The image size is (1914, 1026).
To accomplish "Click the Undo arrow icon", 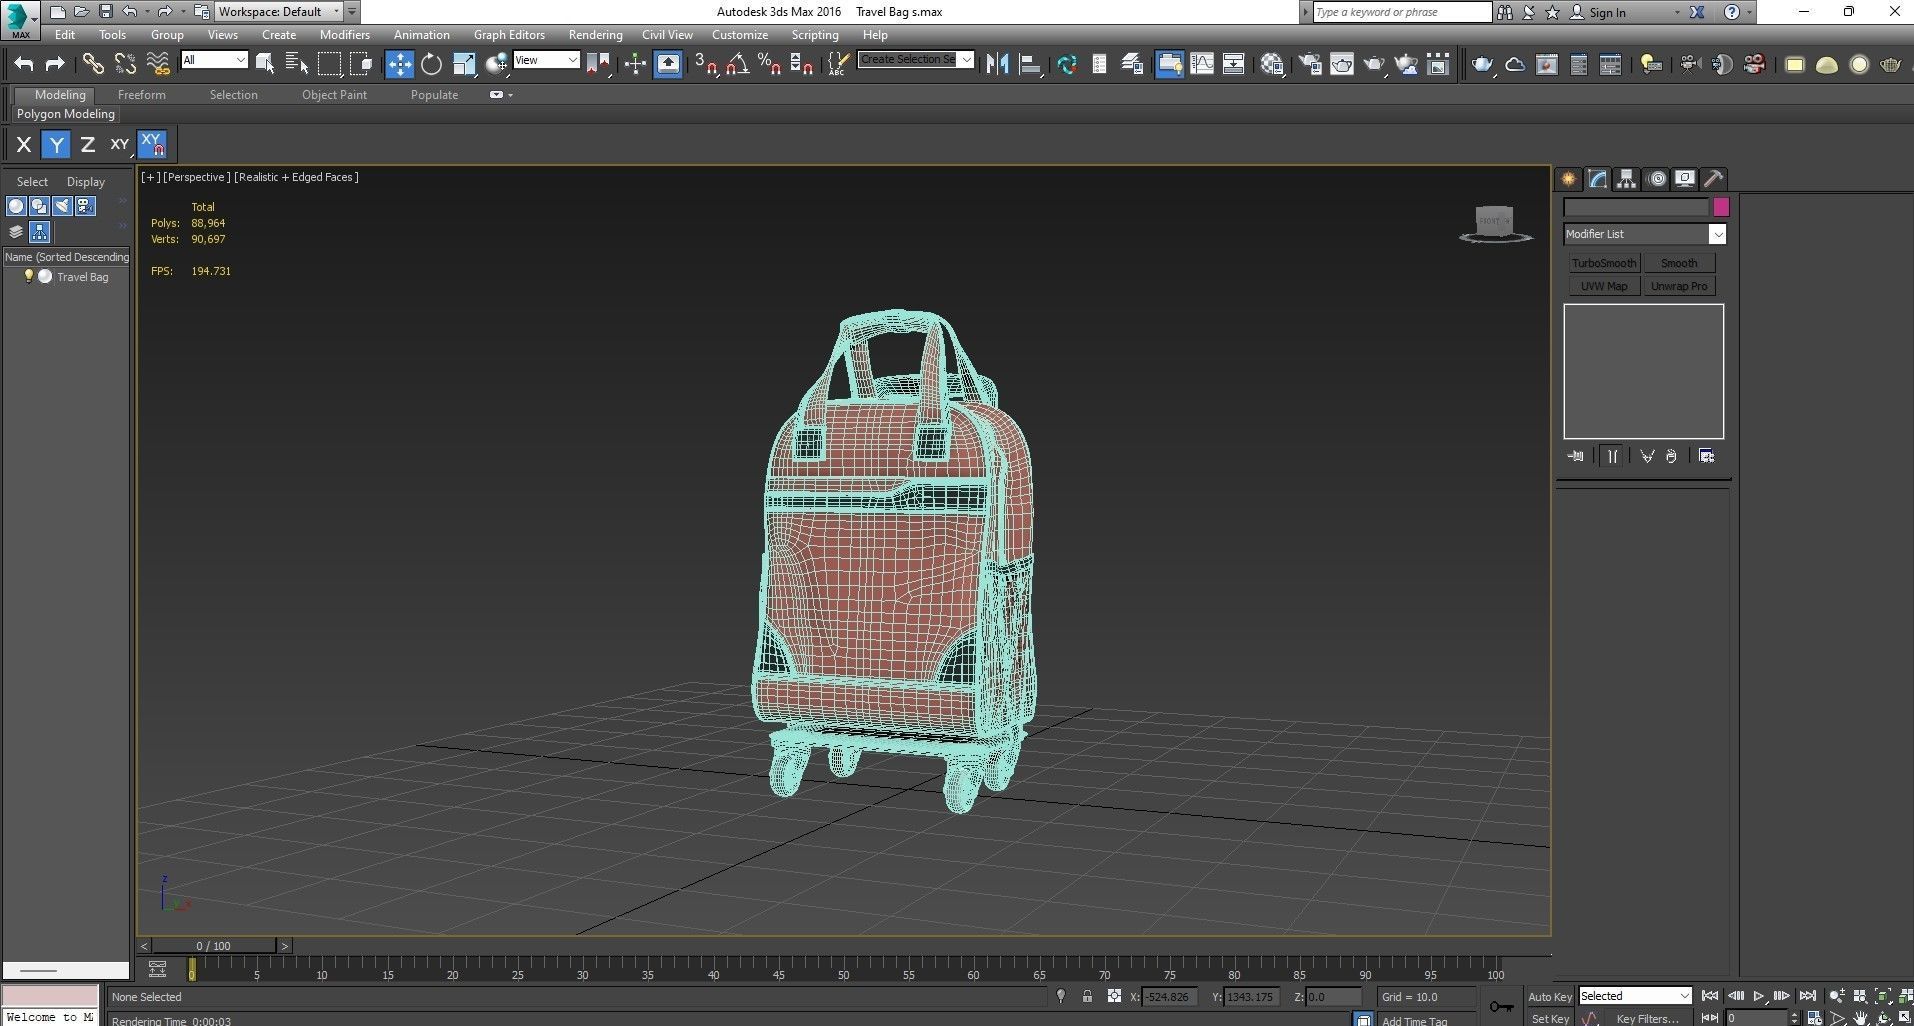I will (24, 64).
